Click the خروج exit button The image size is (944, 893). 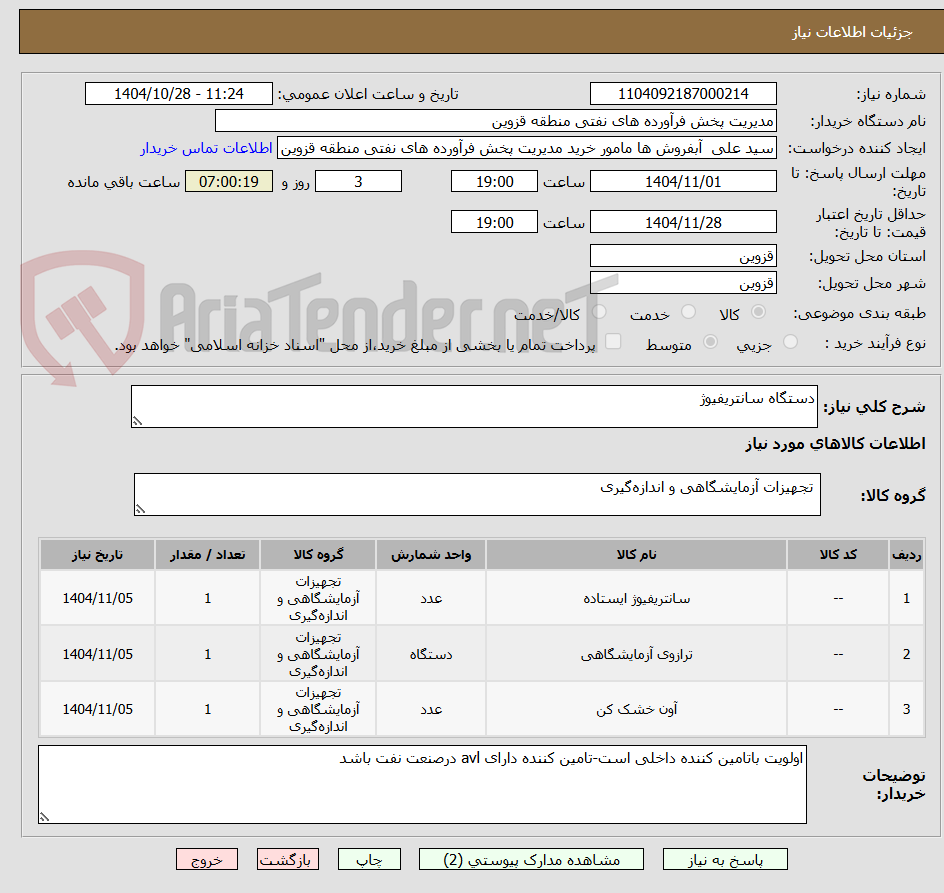click(x=207, y=859)
